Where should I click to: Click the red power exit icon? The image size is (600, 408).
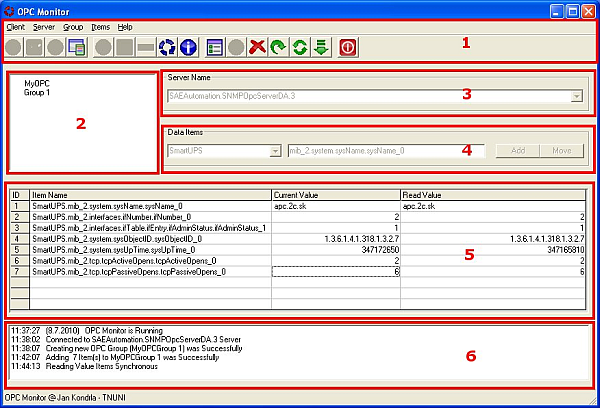point(348,47)
